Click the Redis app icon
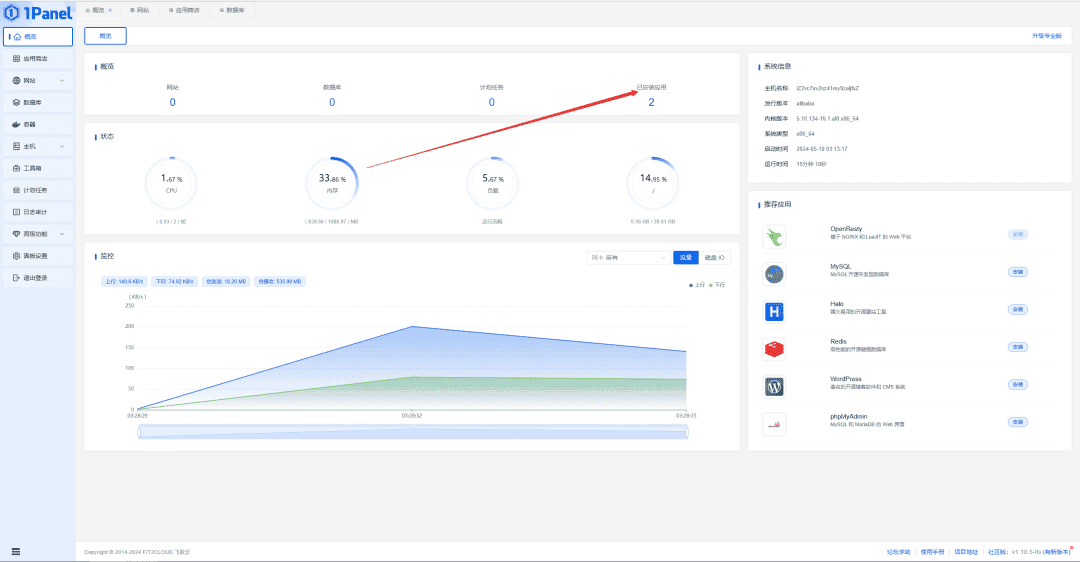This screenshot has width=1080, height=562. click(x=774, y=349)
